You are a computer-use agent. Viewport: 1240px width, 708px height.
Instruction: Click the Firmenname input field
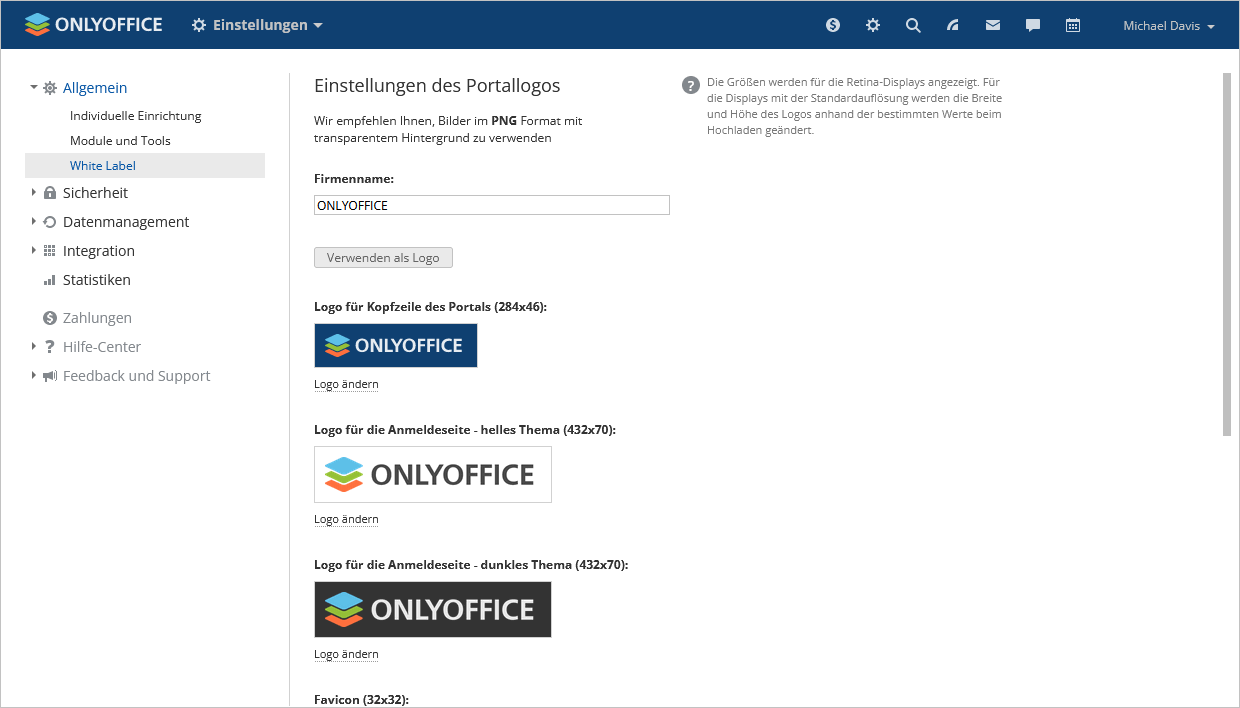[492, 205]
